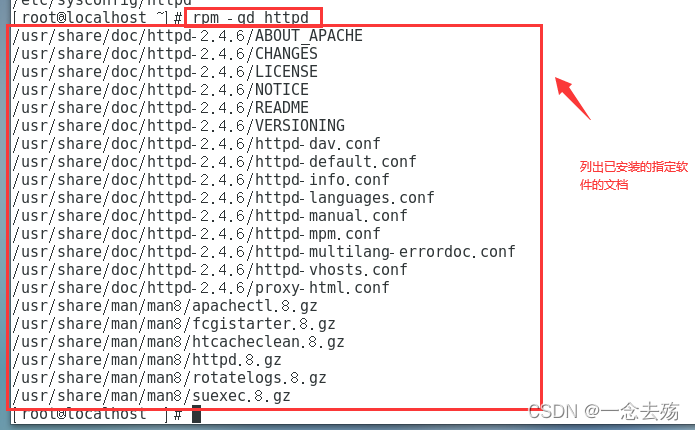
Task: Select the suexec.8.gz man page line
Action: 152,396
